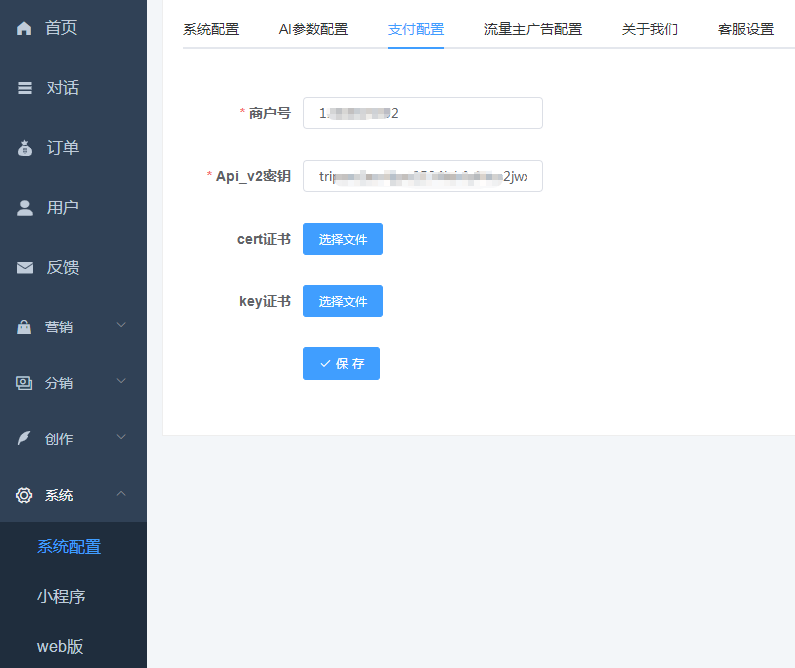Screen dimensions: 795x668
Task: Click the 系统 gear icon
Action: (24, 495)
